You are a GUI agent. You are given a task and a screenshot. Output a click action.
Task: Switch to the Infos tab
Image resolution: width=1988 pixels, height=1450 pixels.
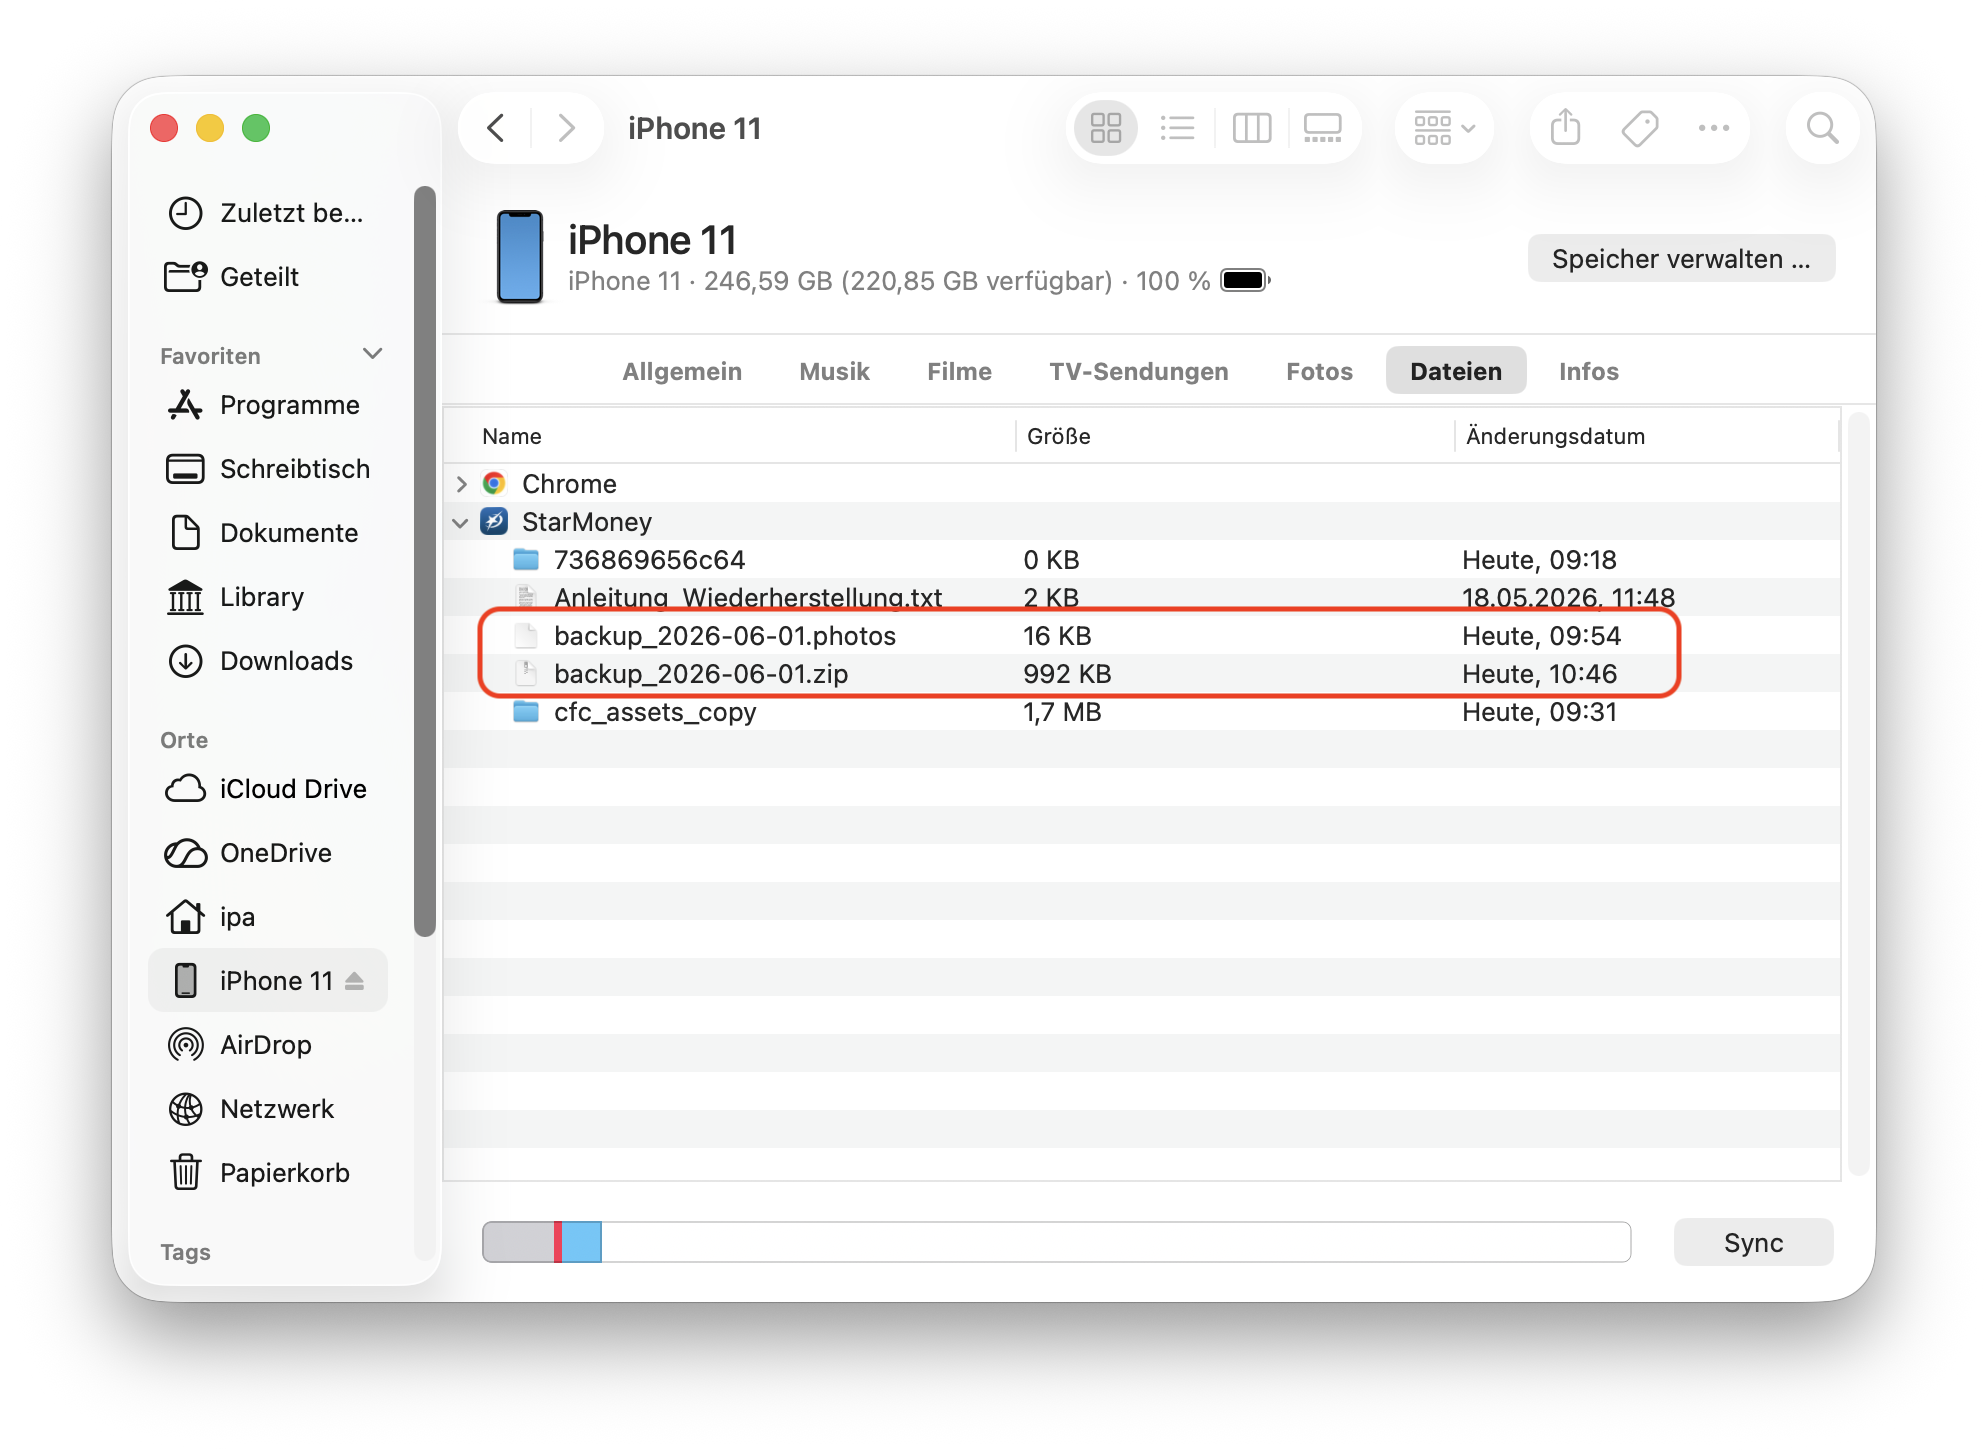pos(1588,371)
